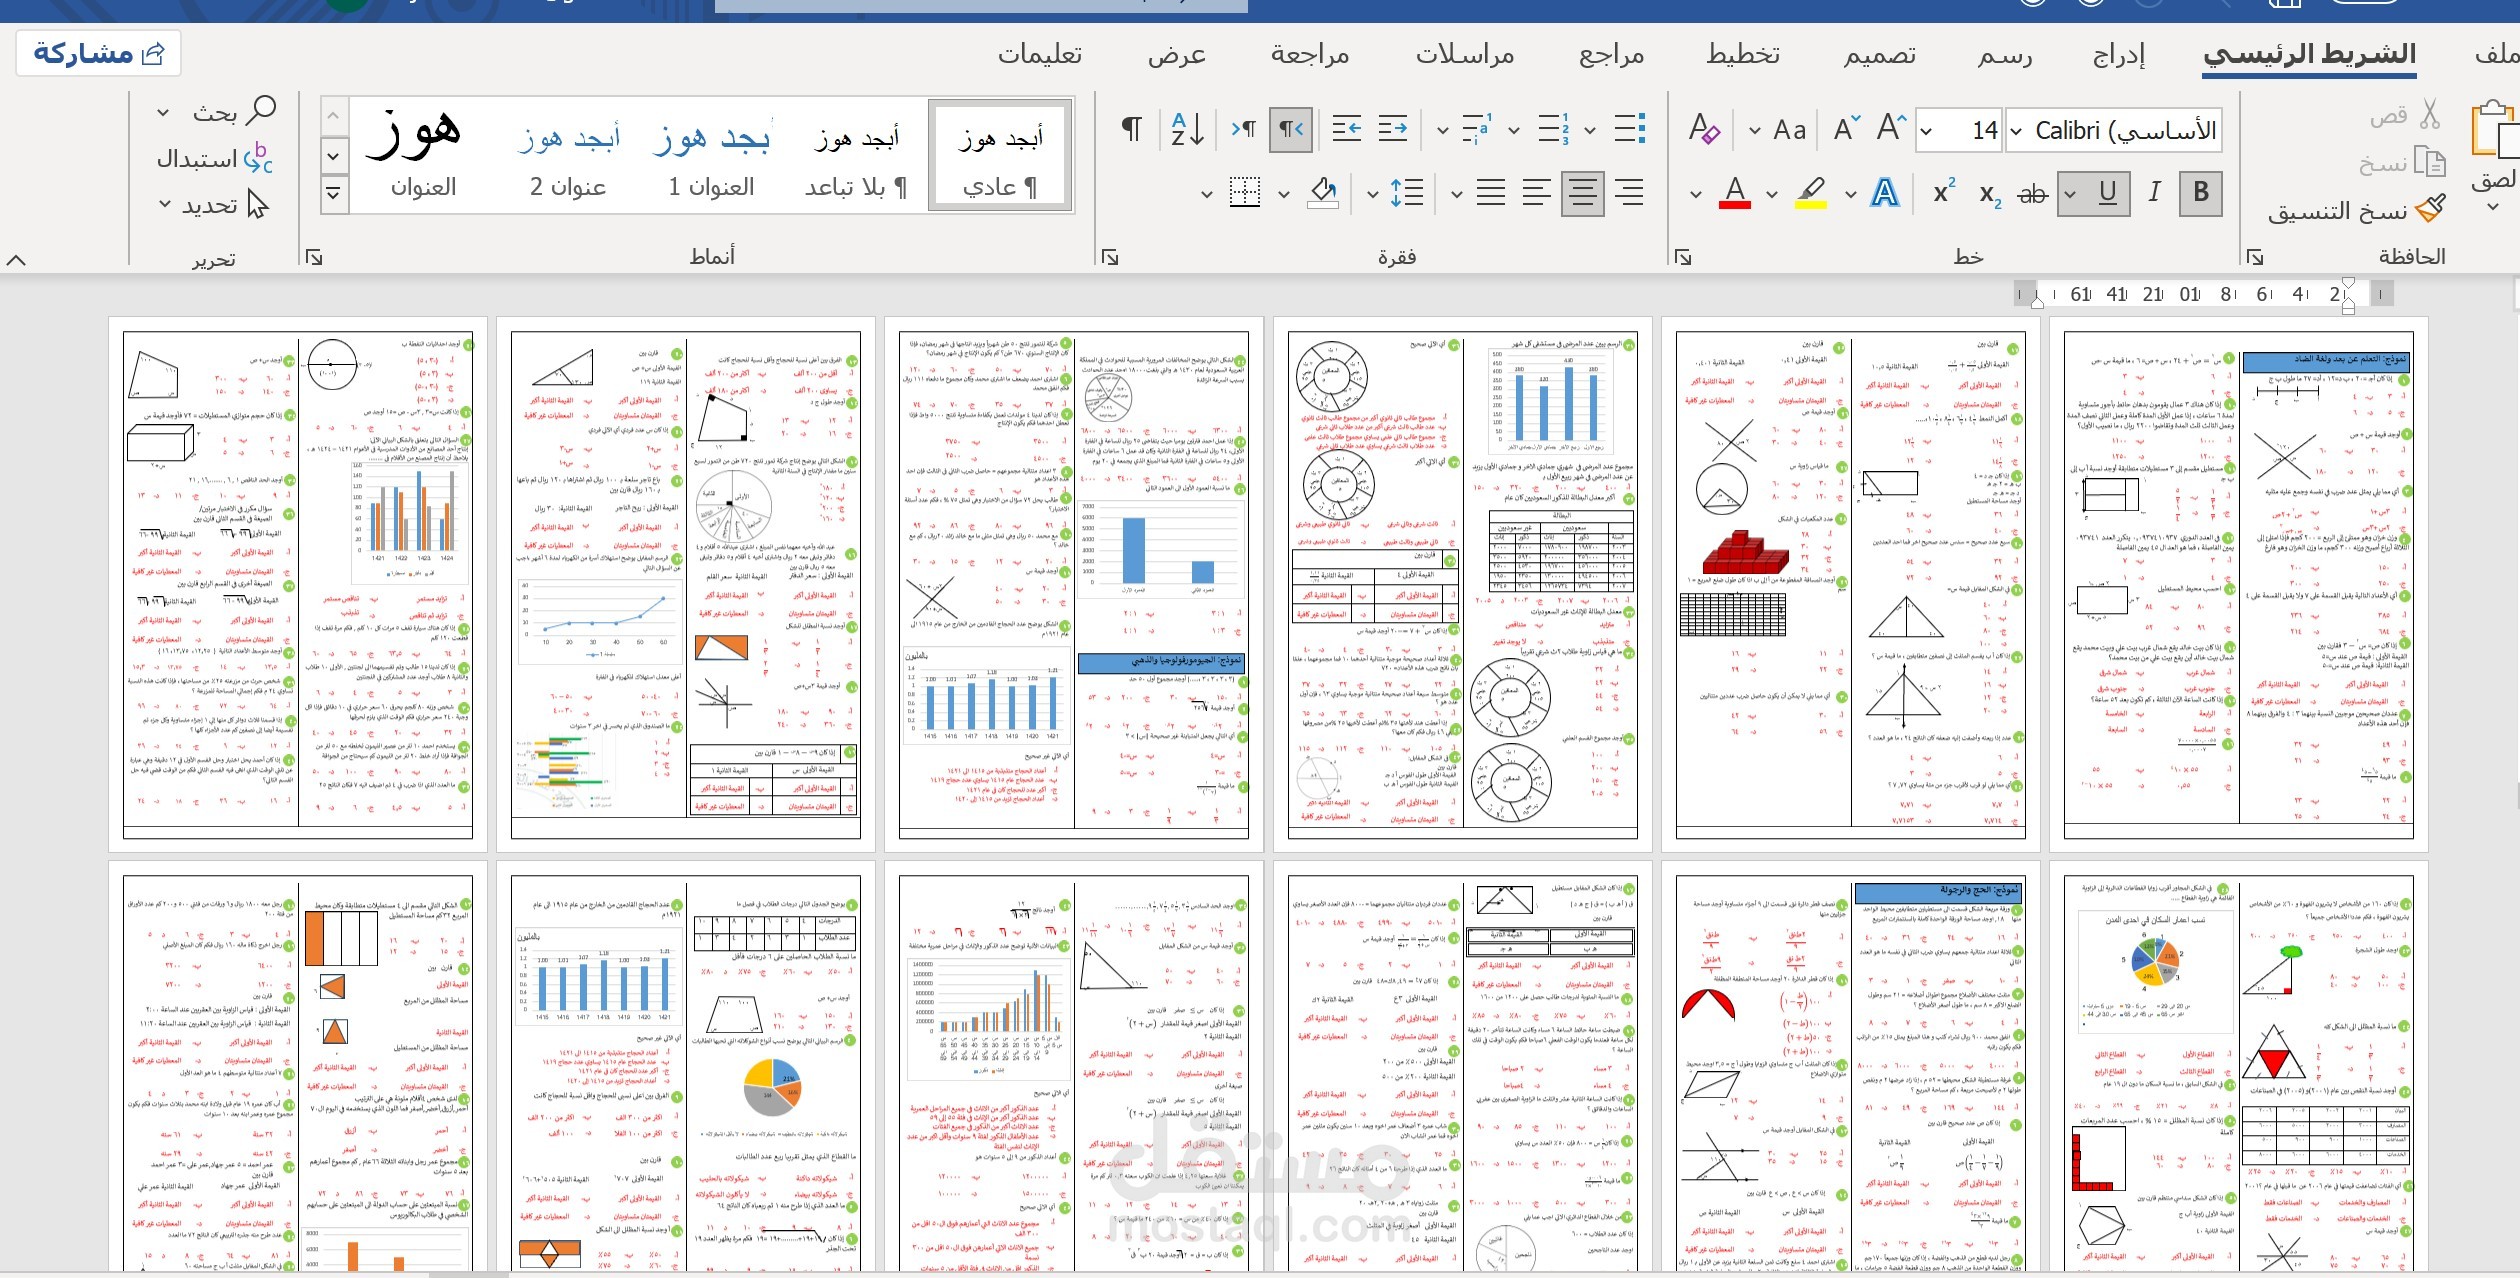Image resolution: width=2520 pixels, height=1278 pixels.
Task: Click the Borders grid icon
Action: 1244,192
